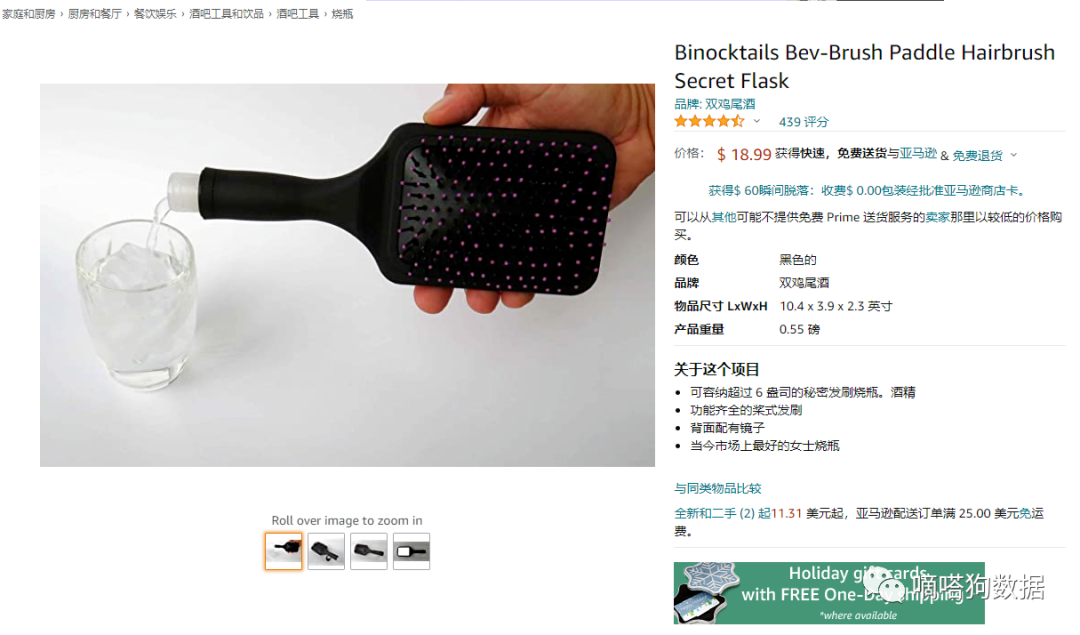Select the first thumbnail of flask pouring
Screen dimensions: 1080x635
tap(284, 551)
